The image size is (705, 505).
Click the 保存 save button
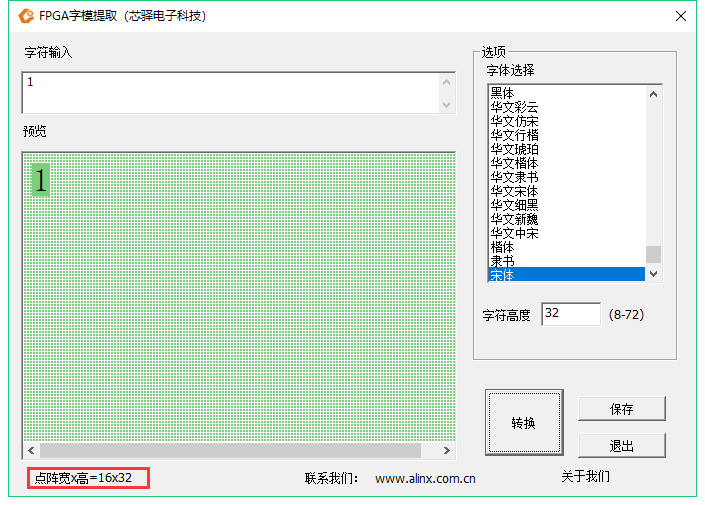click(622, 409)
